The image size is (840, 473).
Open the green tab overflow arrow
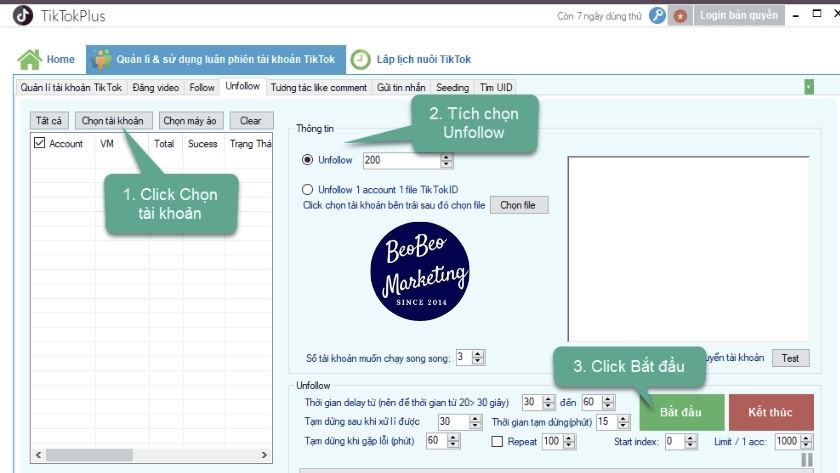pyautogui.click(x=808, y=88)
